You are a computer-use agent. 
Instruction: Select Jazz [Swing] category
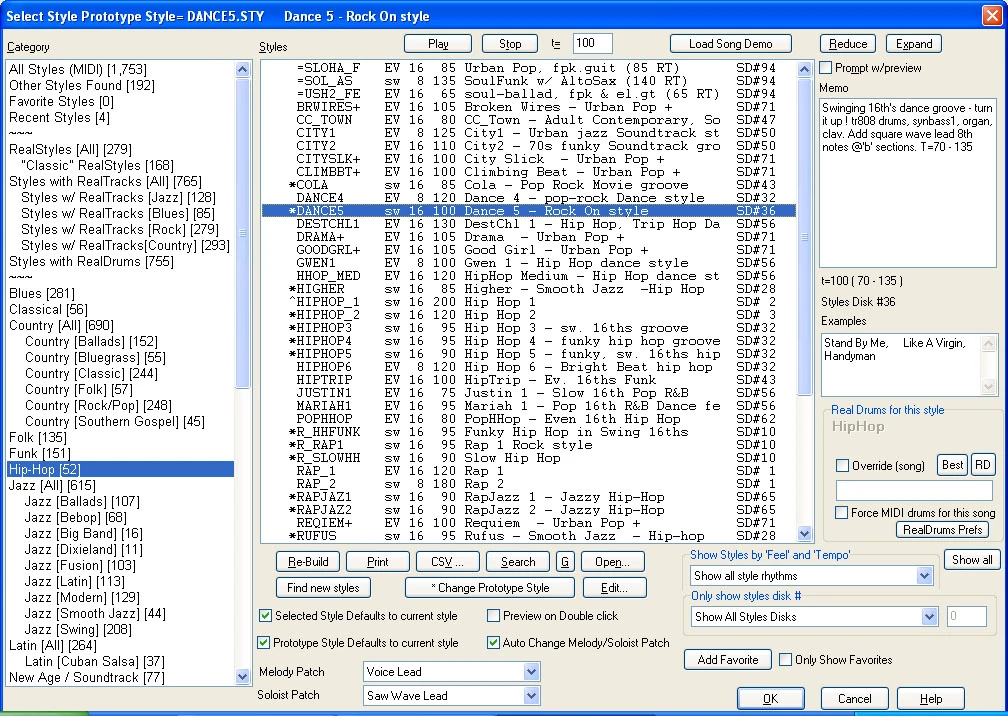(77, 629)
